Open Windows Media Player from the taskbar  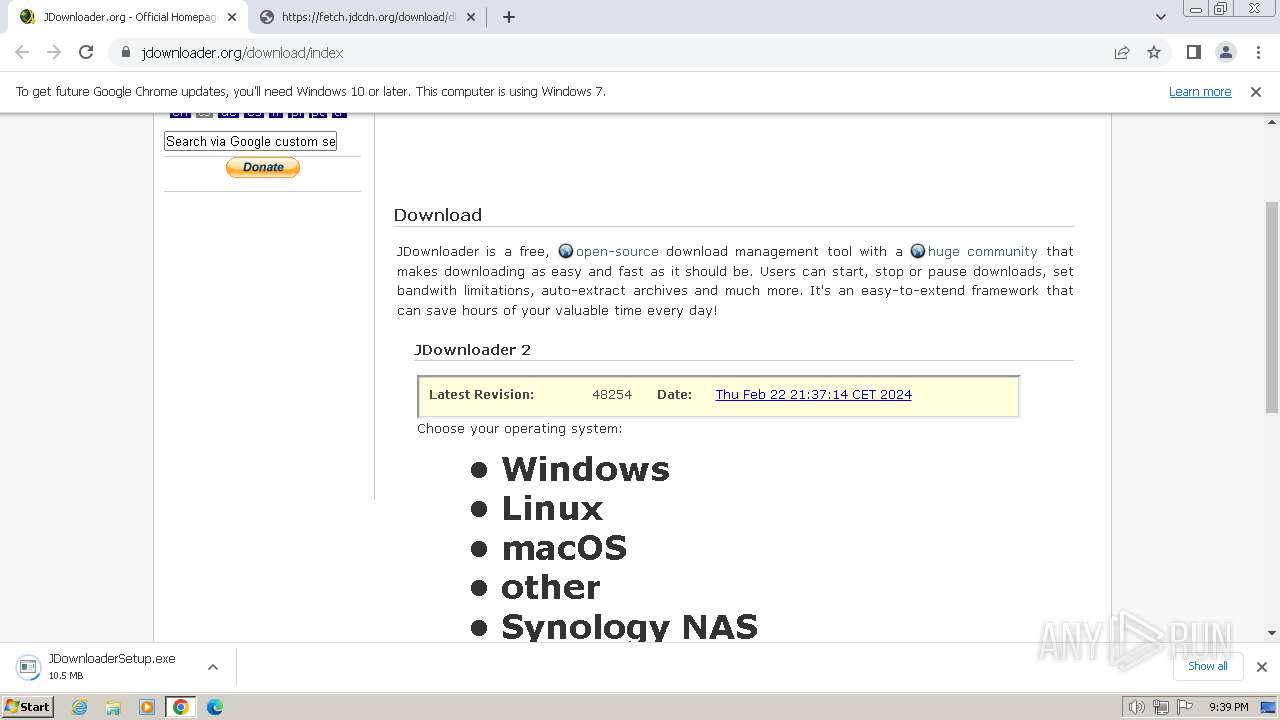coord(147,707)
